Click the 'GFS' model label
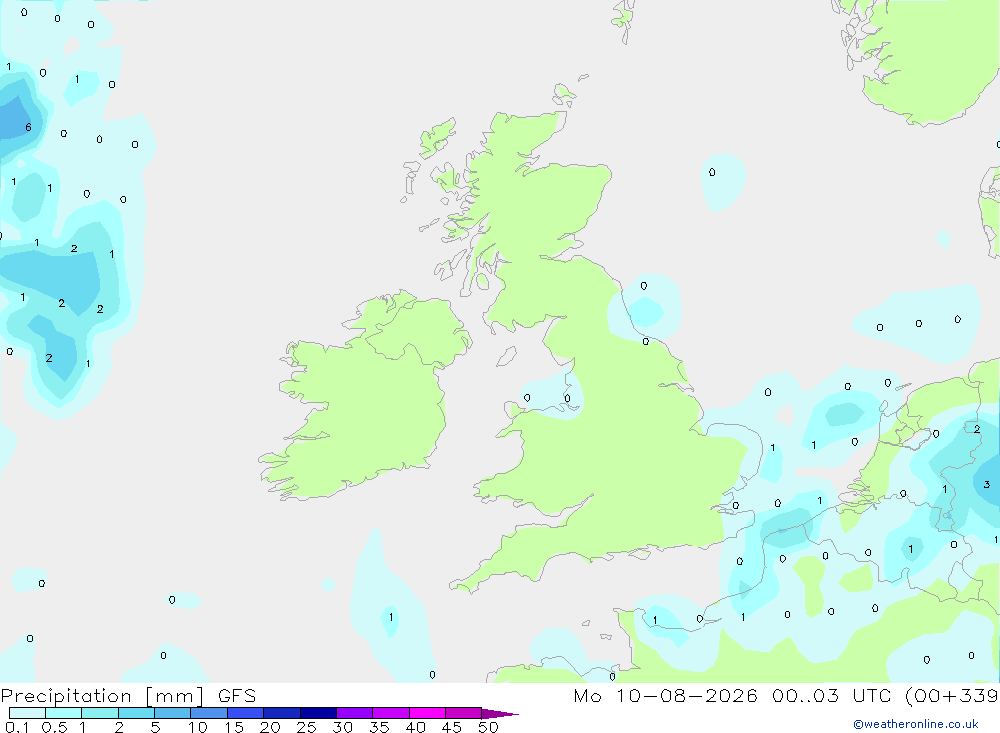 pos(237,695)
